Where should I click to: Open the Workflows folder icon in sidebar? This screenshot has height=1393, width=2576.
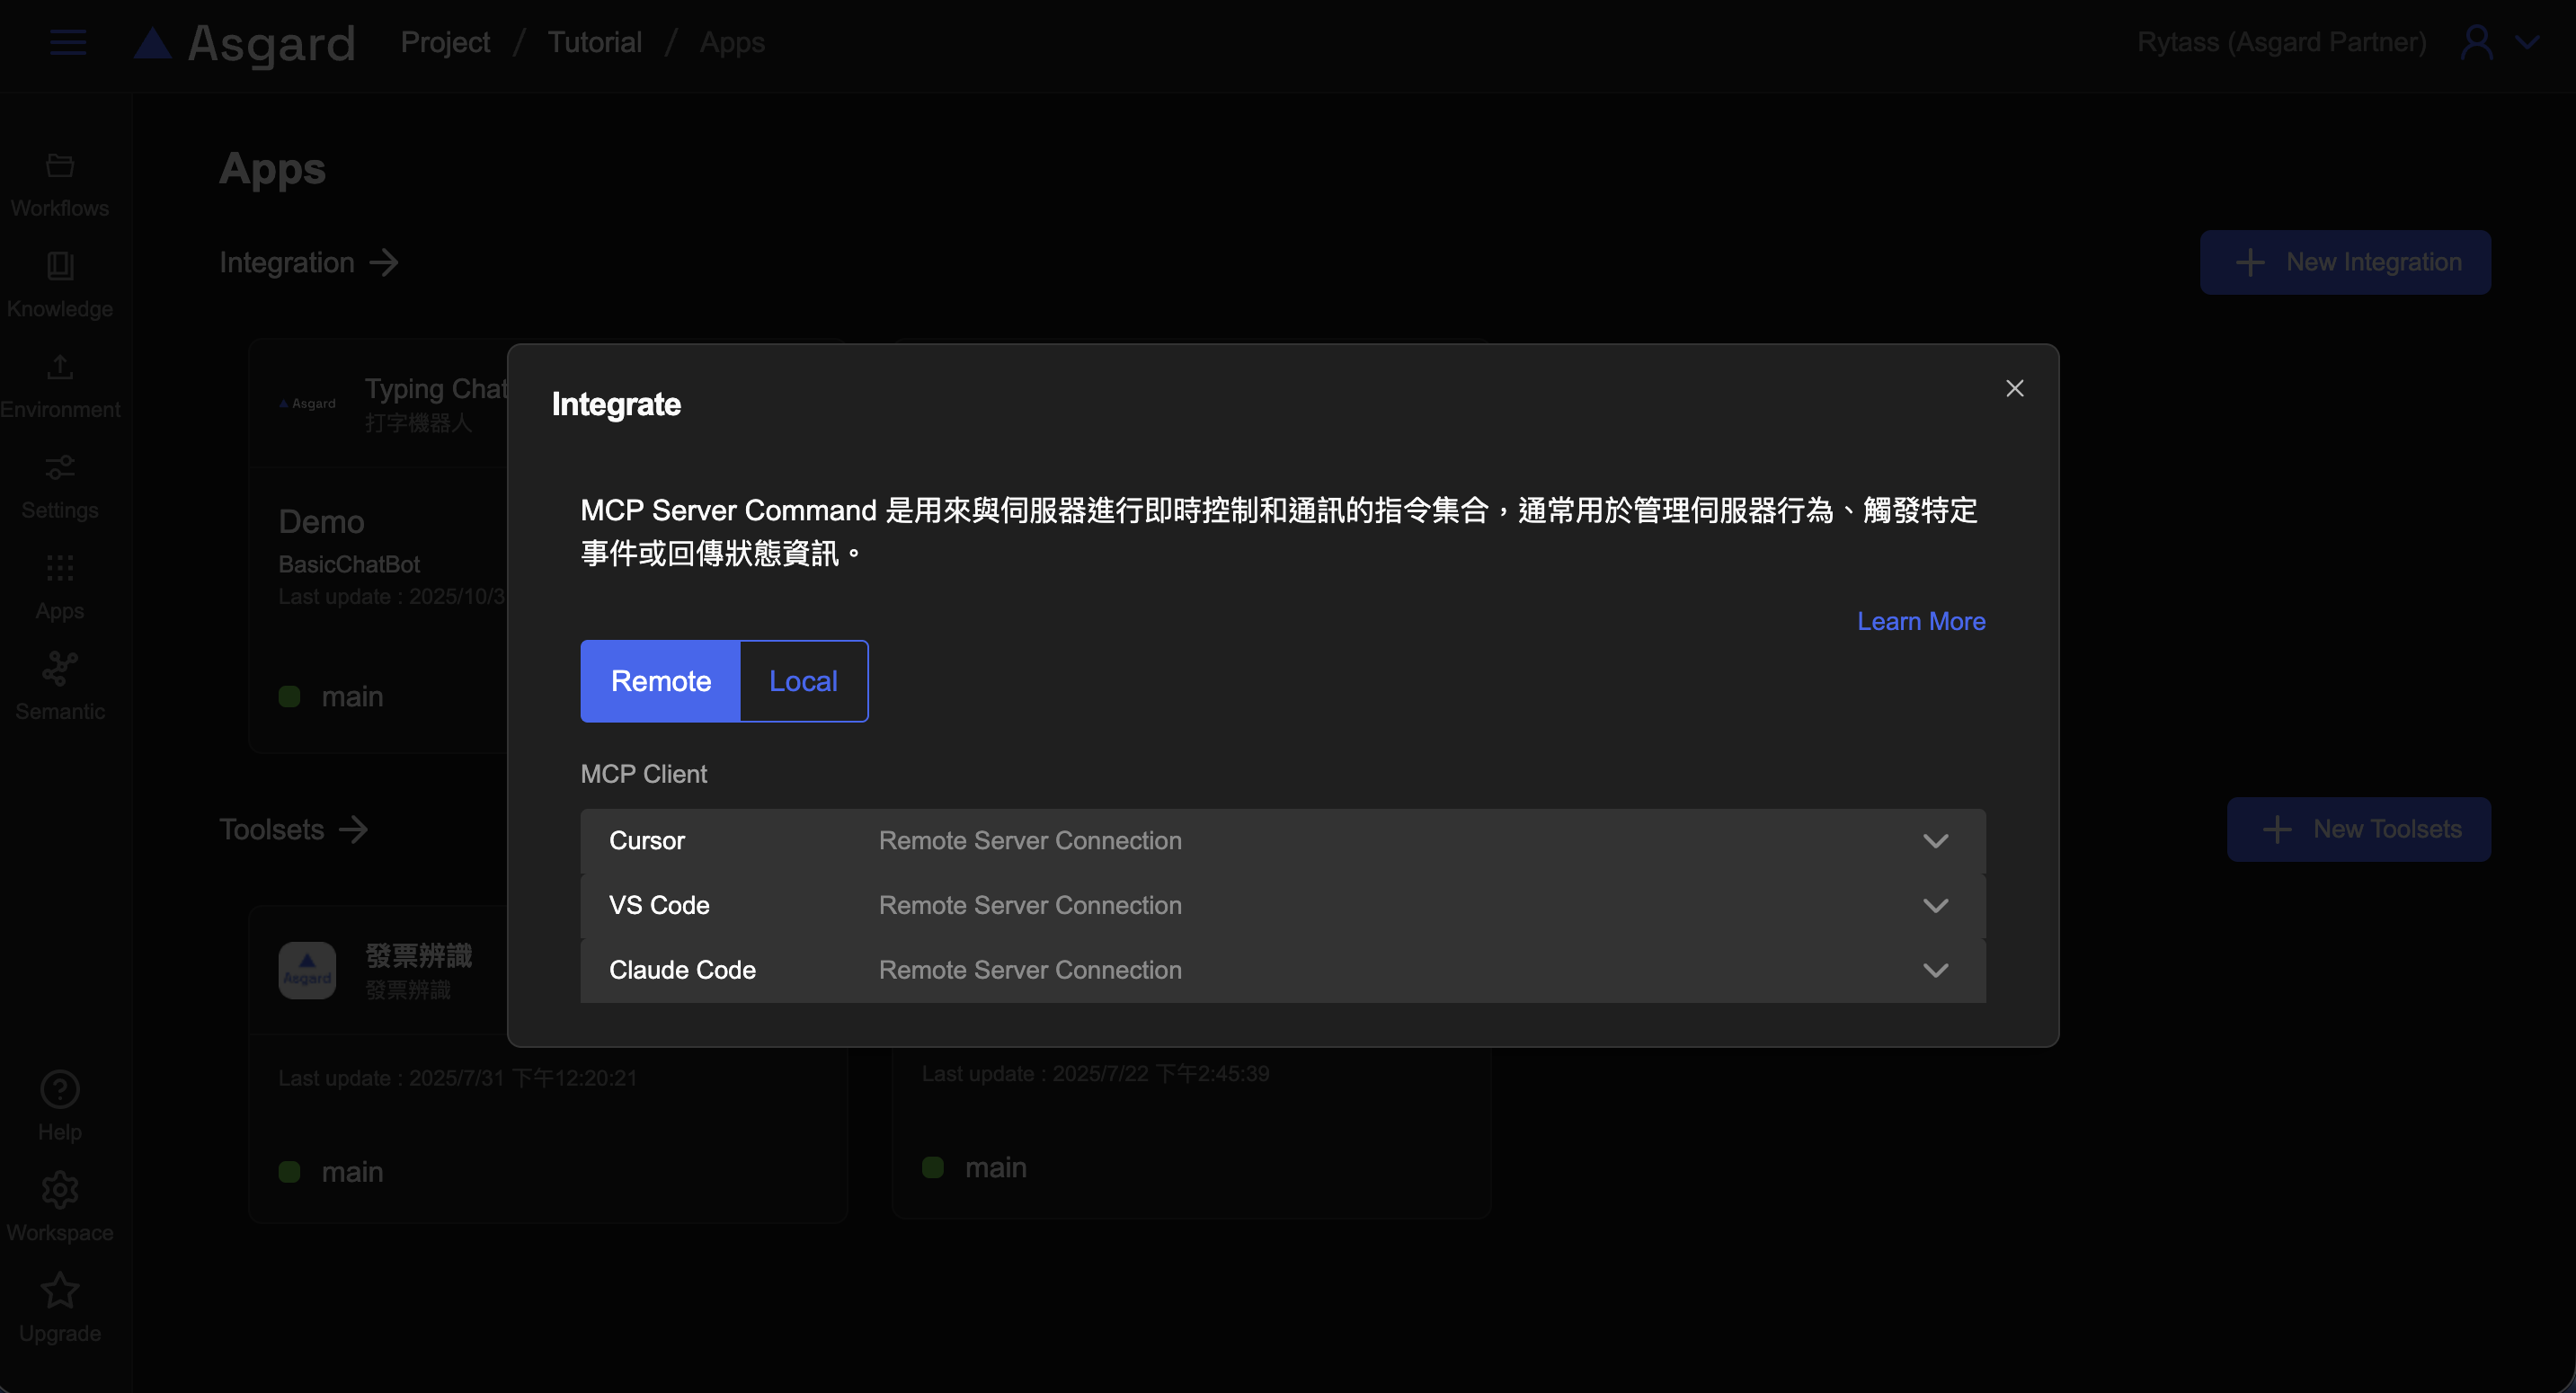(x=60, y=166)
